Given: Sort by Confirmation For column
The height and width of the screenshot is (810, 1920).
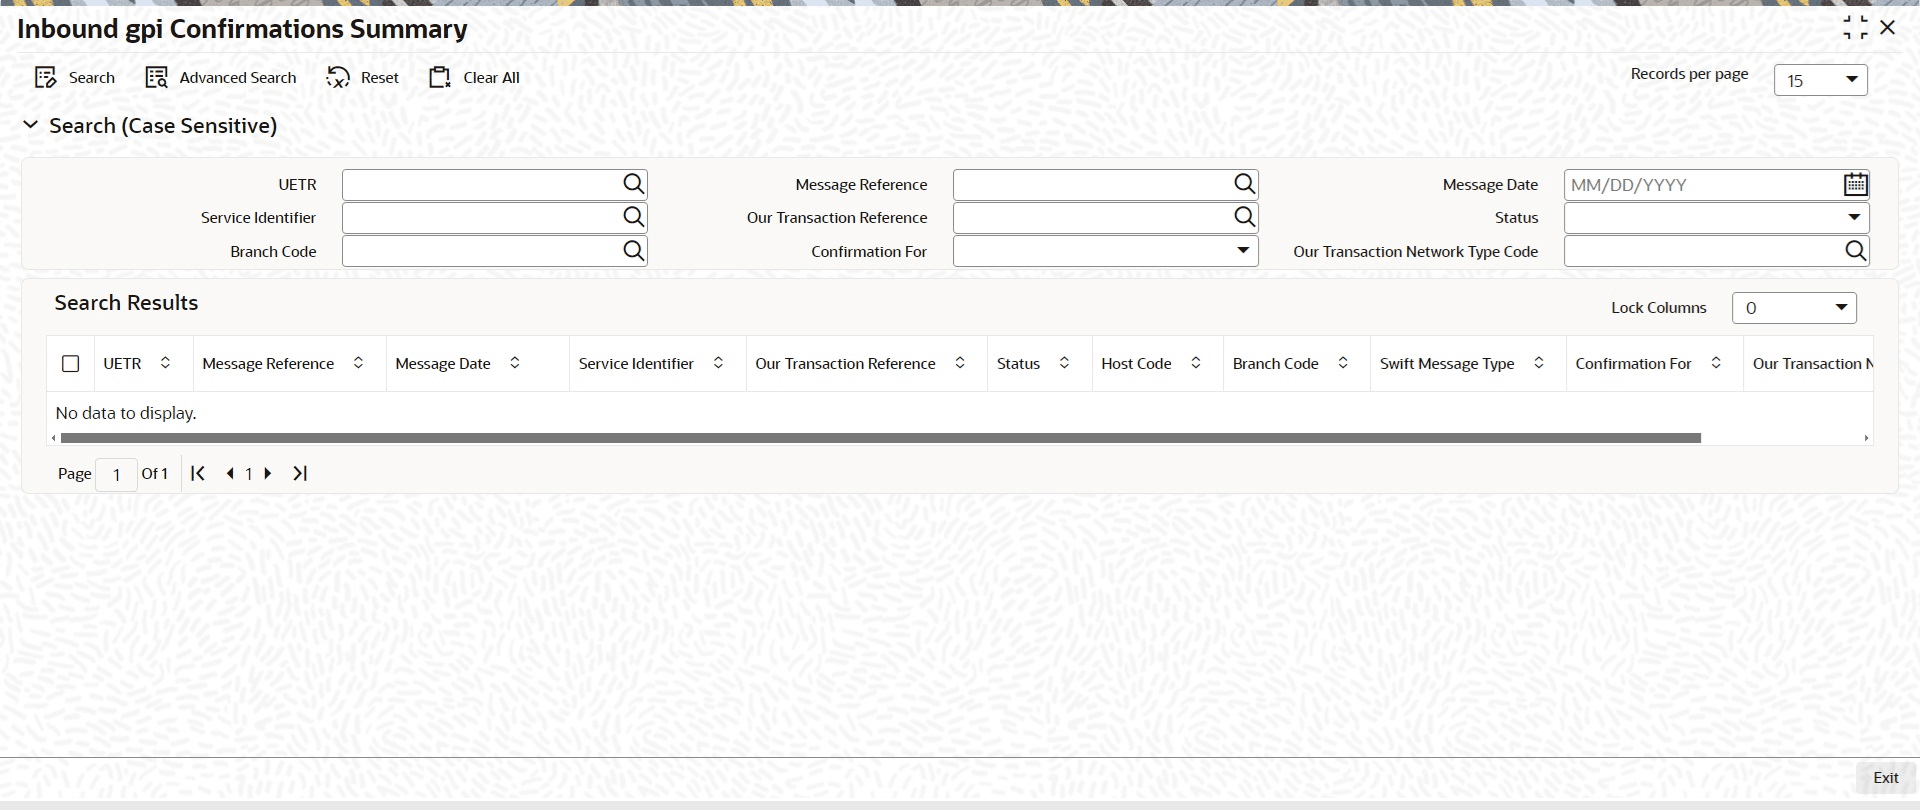Looking at the screenshot, I should coord(1716,363).
